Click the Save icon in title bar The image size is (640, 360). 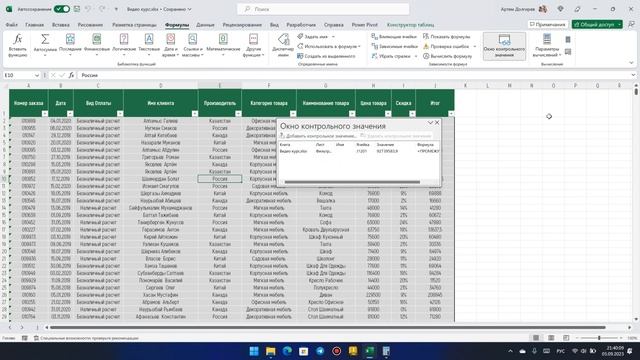[x=77, y=9]
